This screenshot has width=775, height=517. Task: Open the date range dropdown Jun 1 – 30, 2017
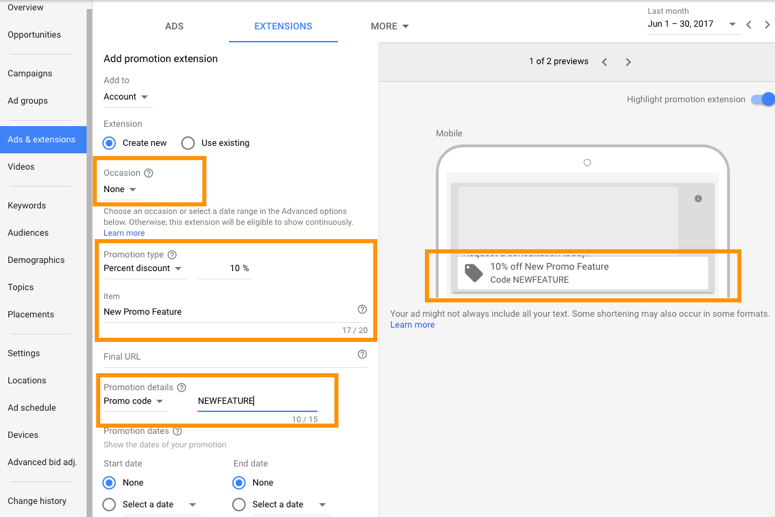click(x=692, y=24)
